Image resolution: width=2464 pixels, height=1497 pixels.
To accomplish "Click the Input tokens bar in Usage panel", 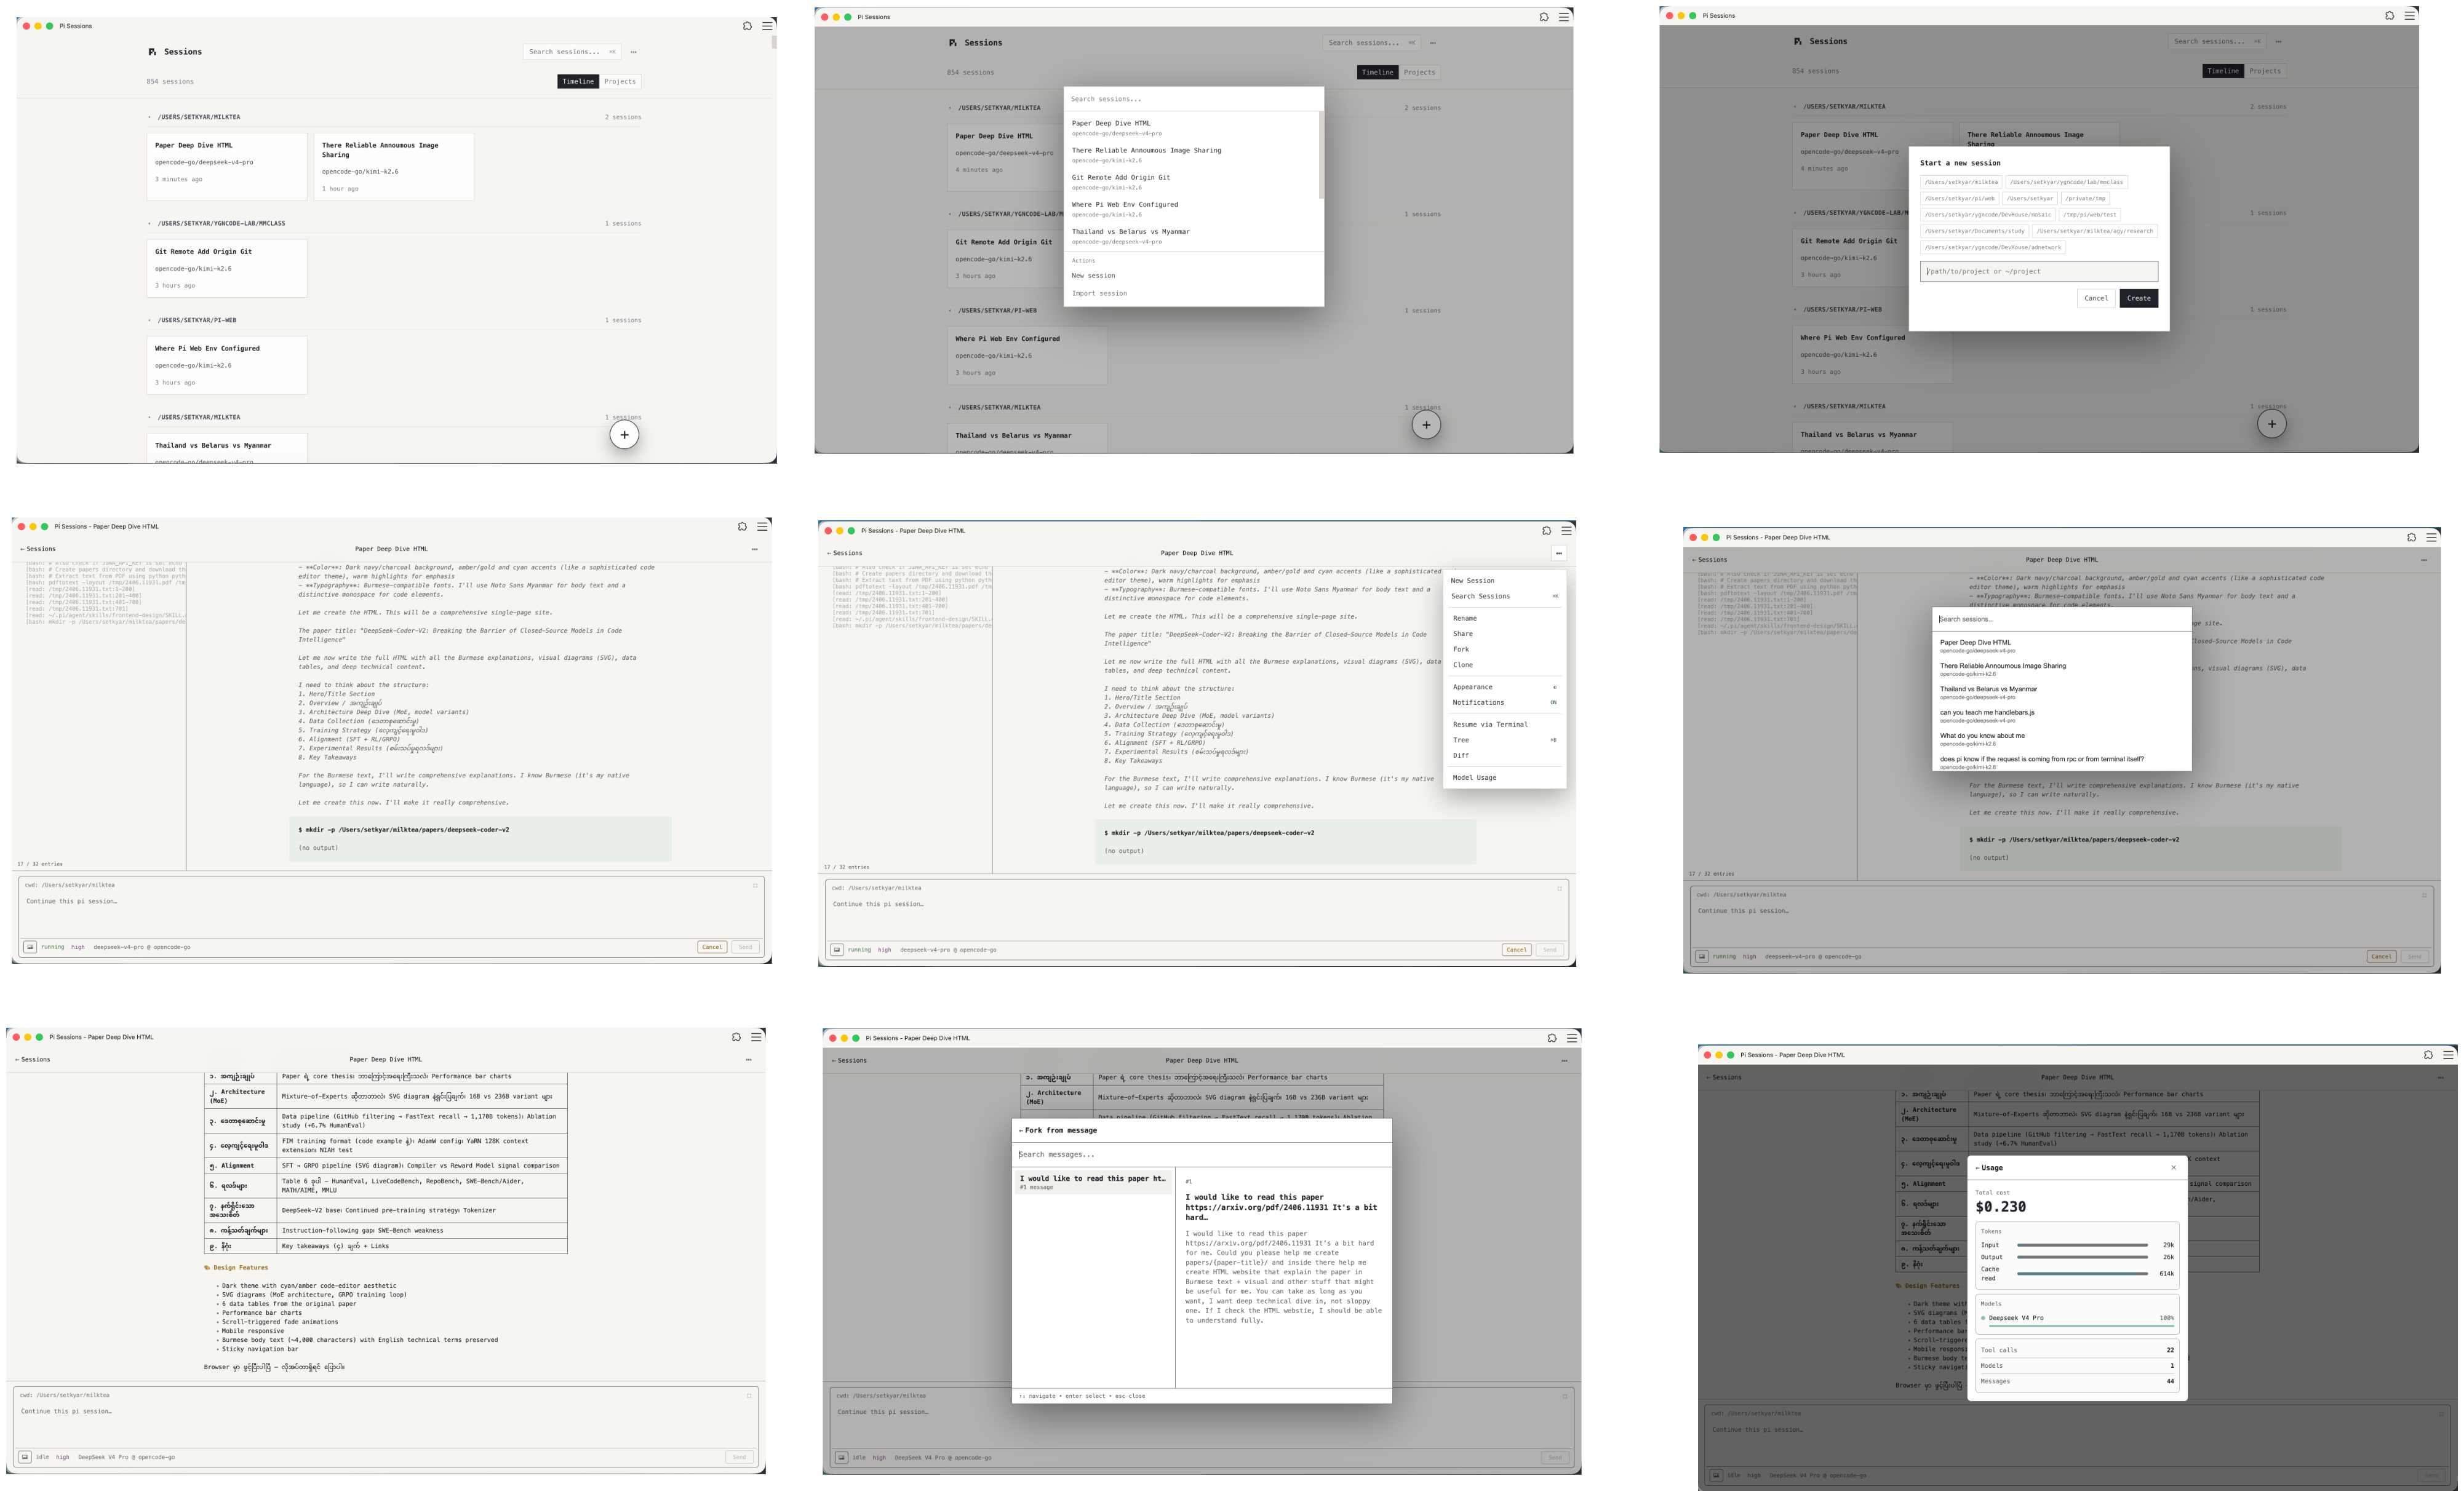I will 2082,1245.
